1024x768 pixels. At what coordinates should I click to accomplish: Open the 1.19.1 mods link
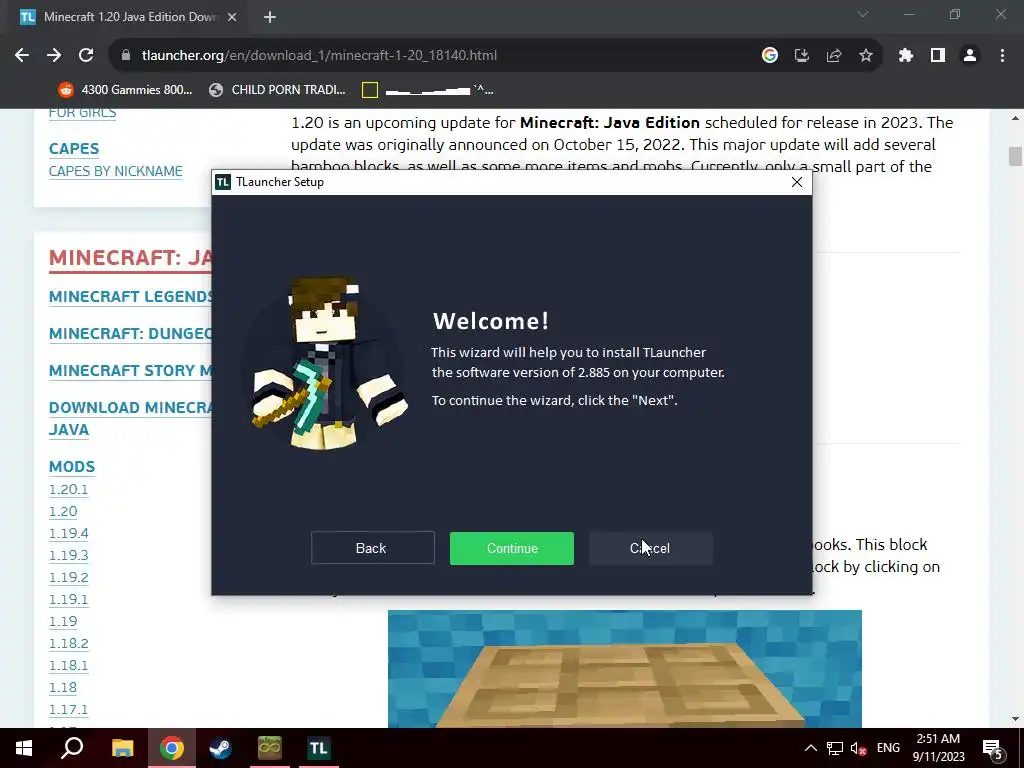[69, 600]
